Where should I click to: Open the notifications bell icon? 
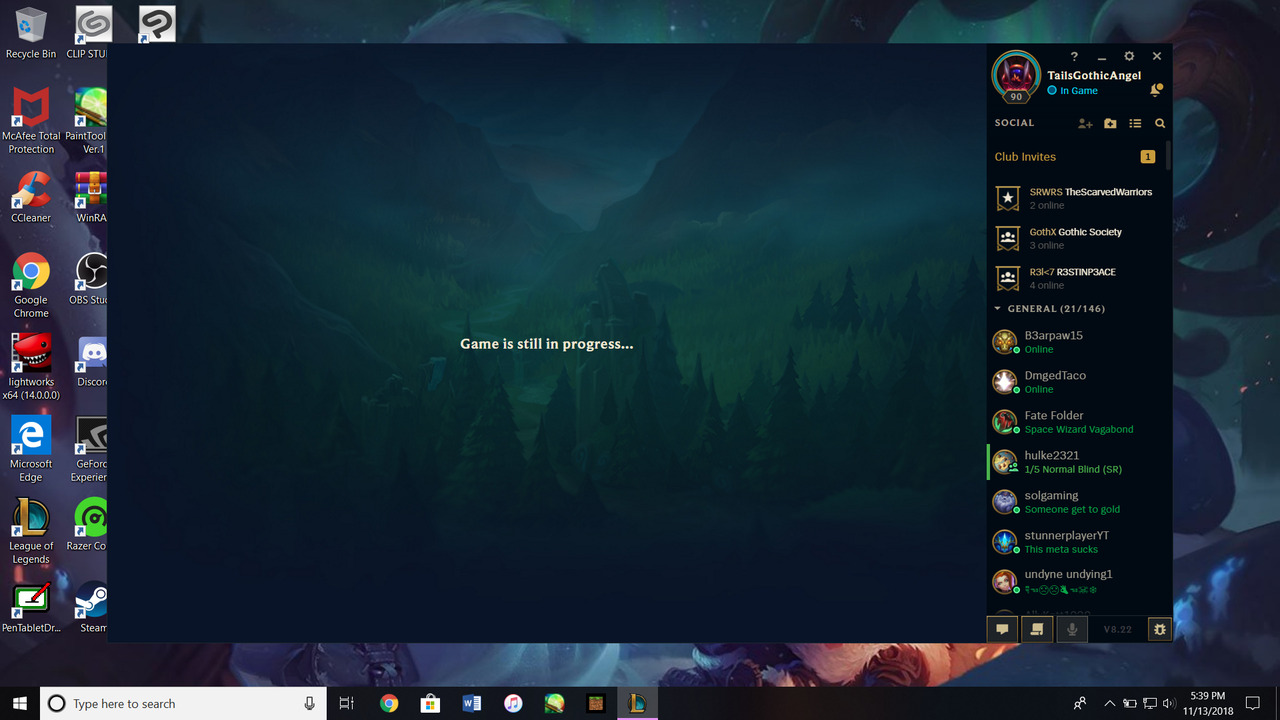pyautogui.click(x=1156, y=90)
